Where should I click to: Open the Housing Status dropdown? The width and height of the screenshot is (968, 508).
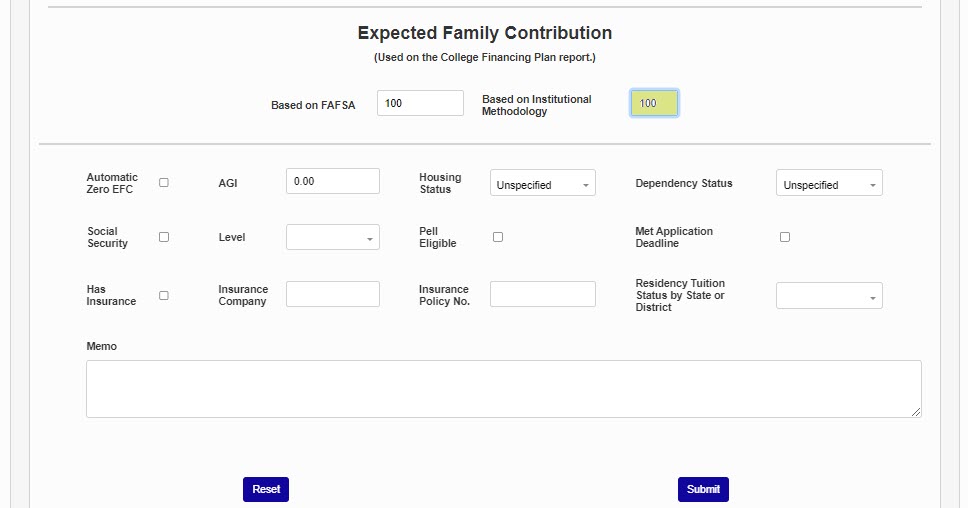tap(542, 184)
